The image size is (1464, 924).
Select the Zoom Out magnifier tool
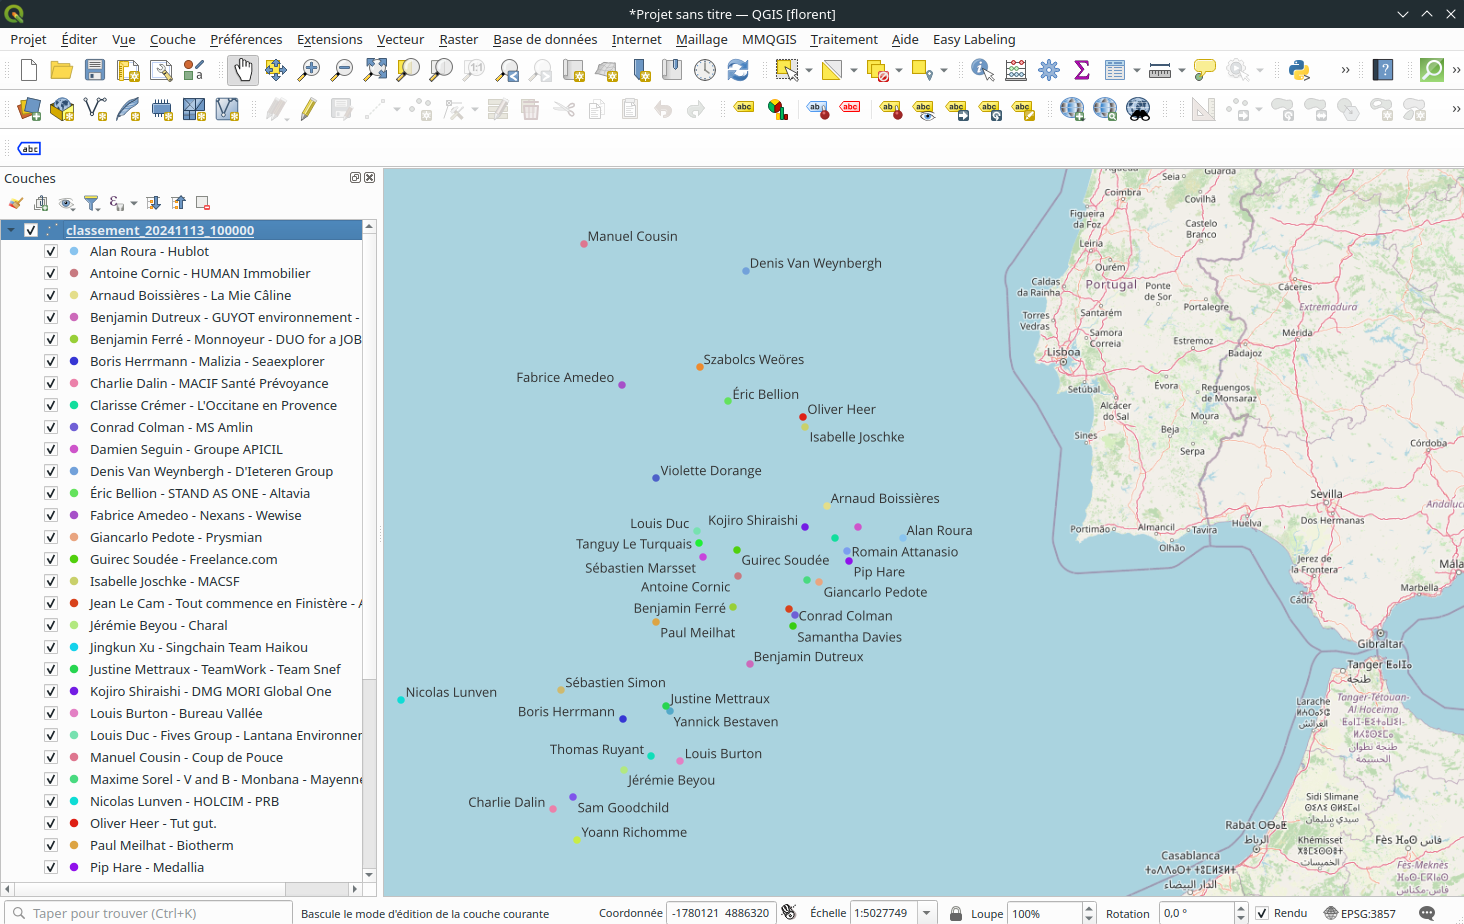[x=342, y=70]
